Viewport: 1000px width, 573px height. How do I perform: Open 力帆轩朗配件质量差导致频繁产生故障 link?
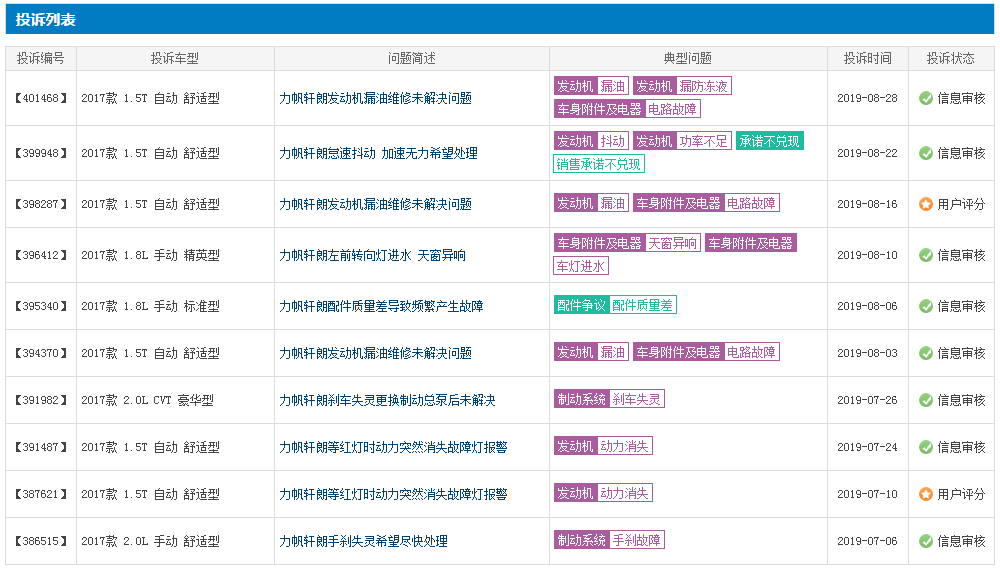coord(381,306)
